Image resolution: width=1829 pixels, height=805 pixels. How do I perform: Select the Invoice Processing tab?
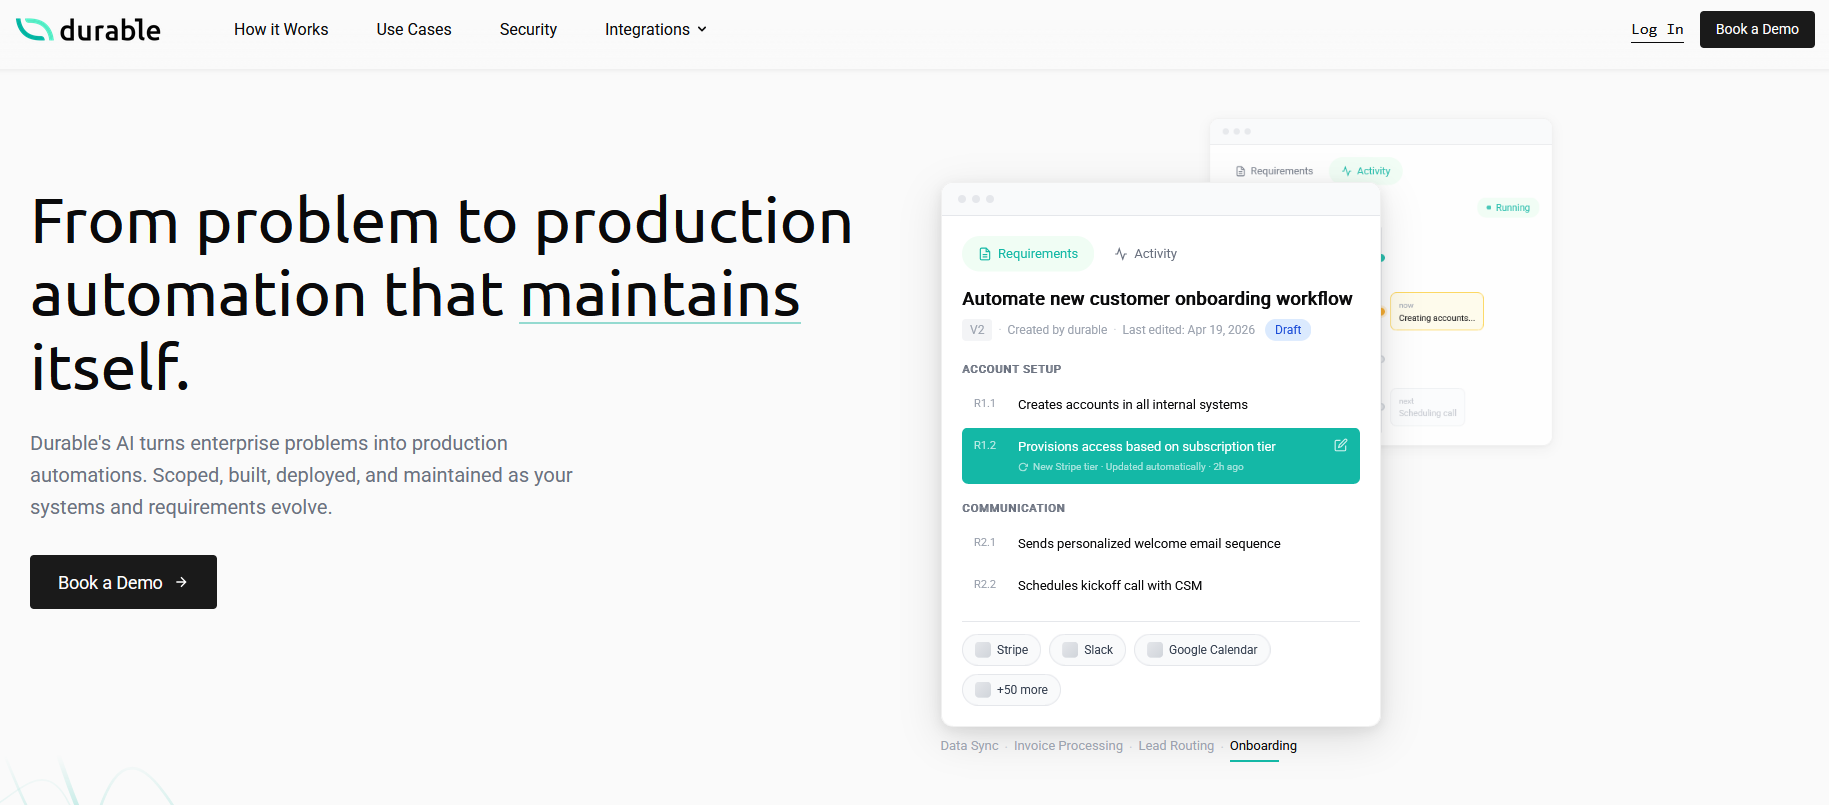click(1068, 746)
